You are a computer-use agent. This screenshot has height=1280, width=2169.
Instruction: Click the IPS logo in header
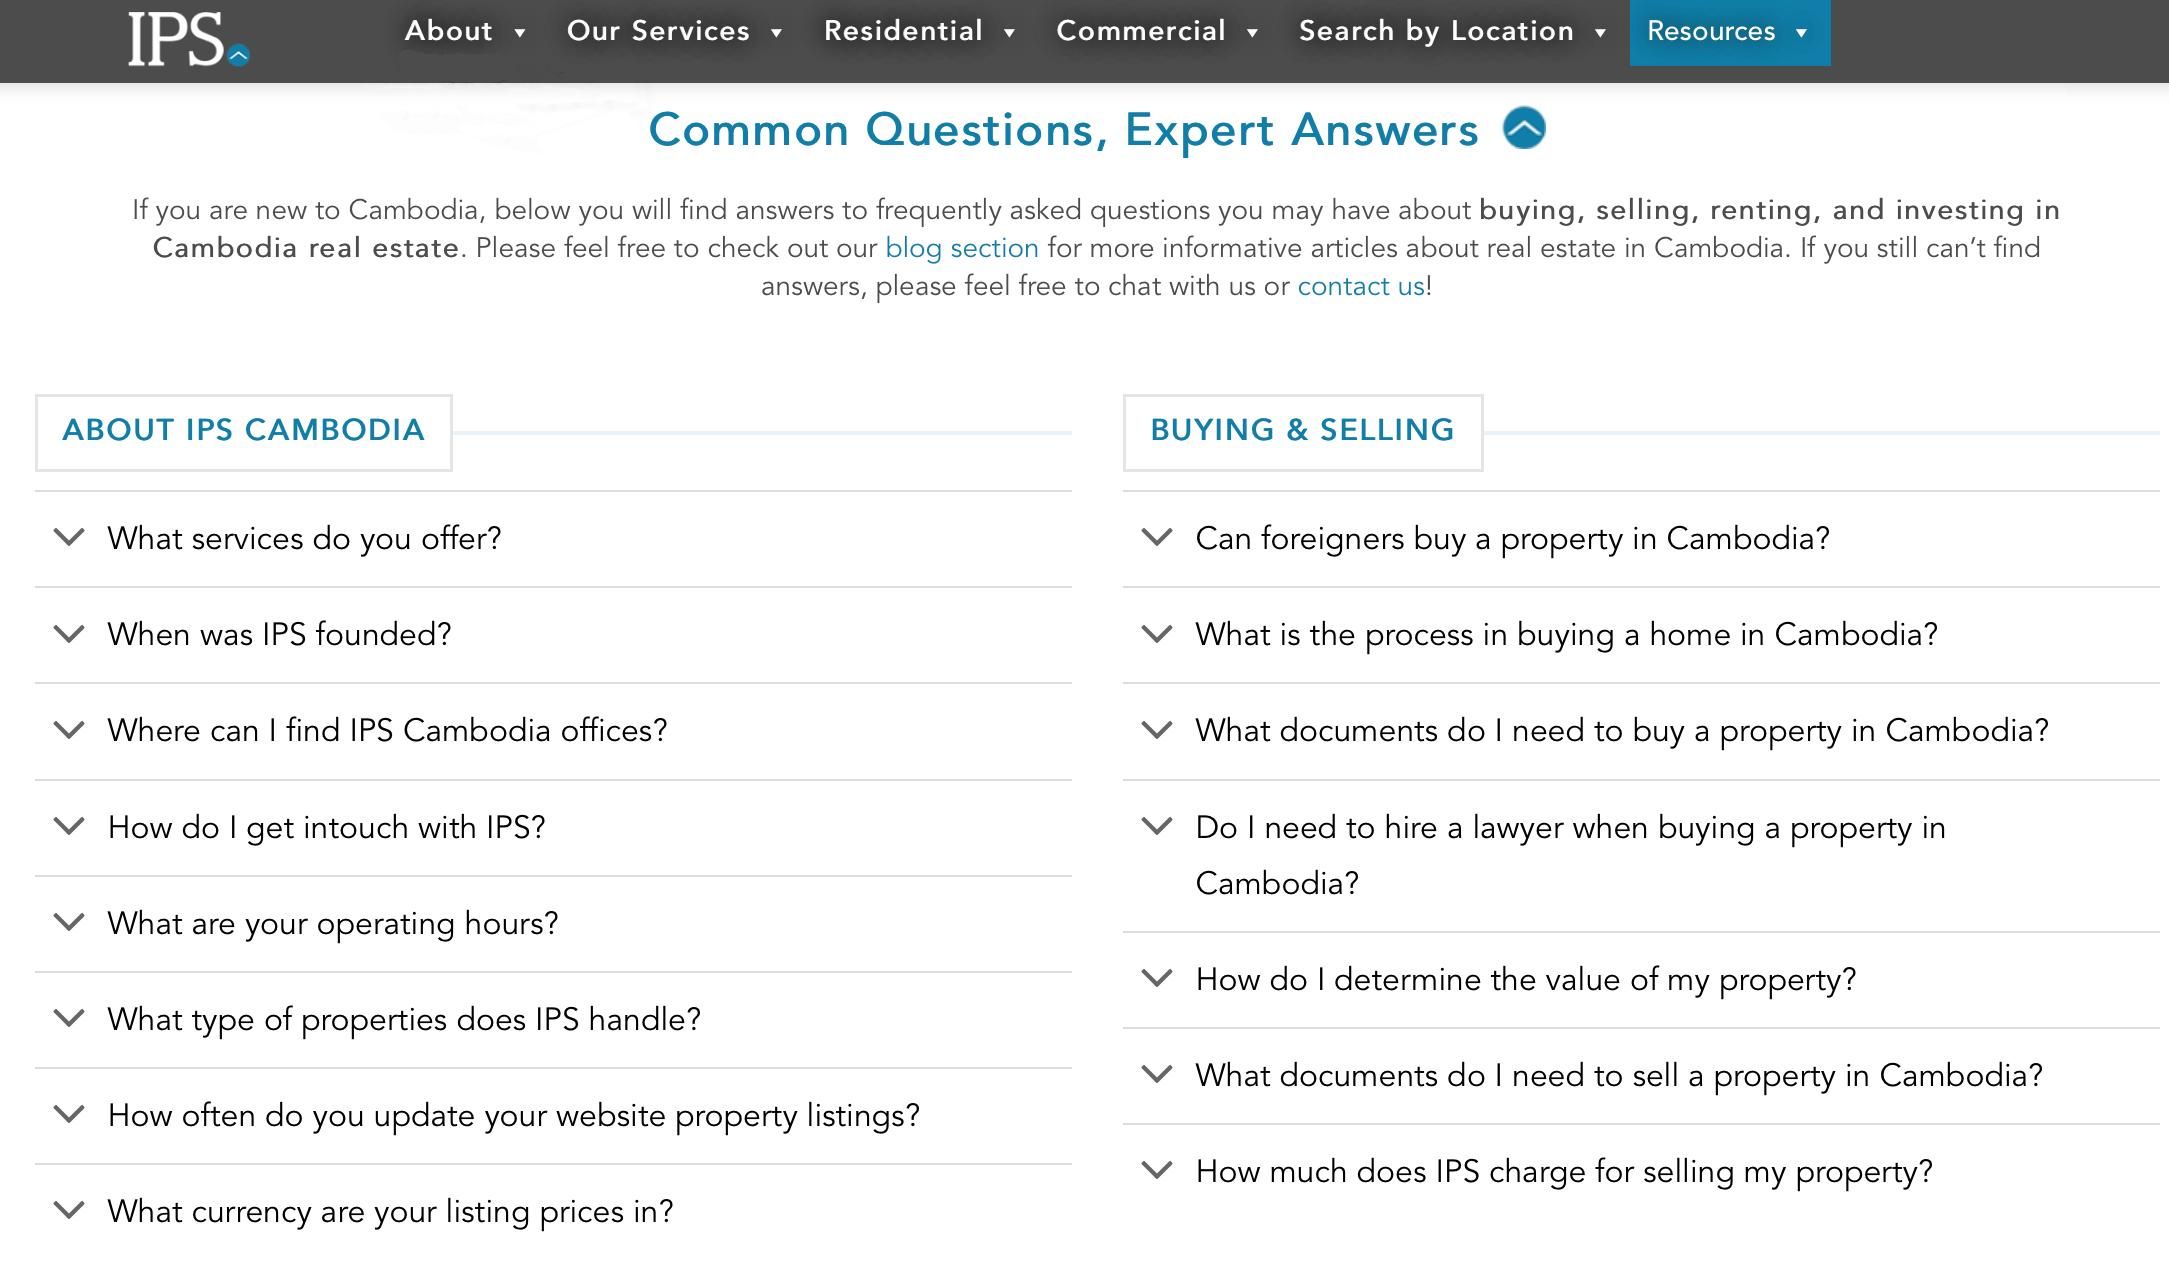(x=187, y=40)
